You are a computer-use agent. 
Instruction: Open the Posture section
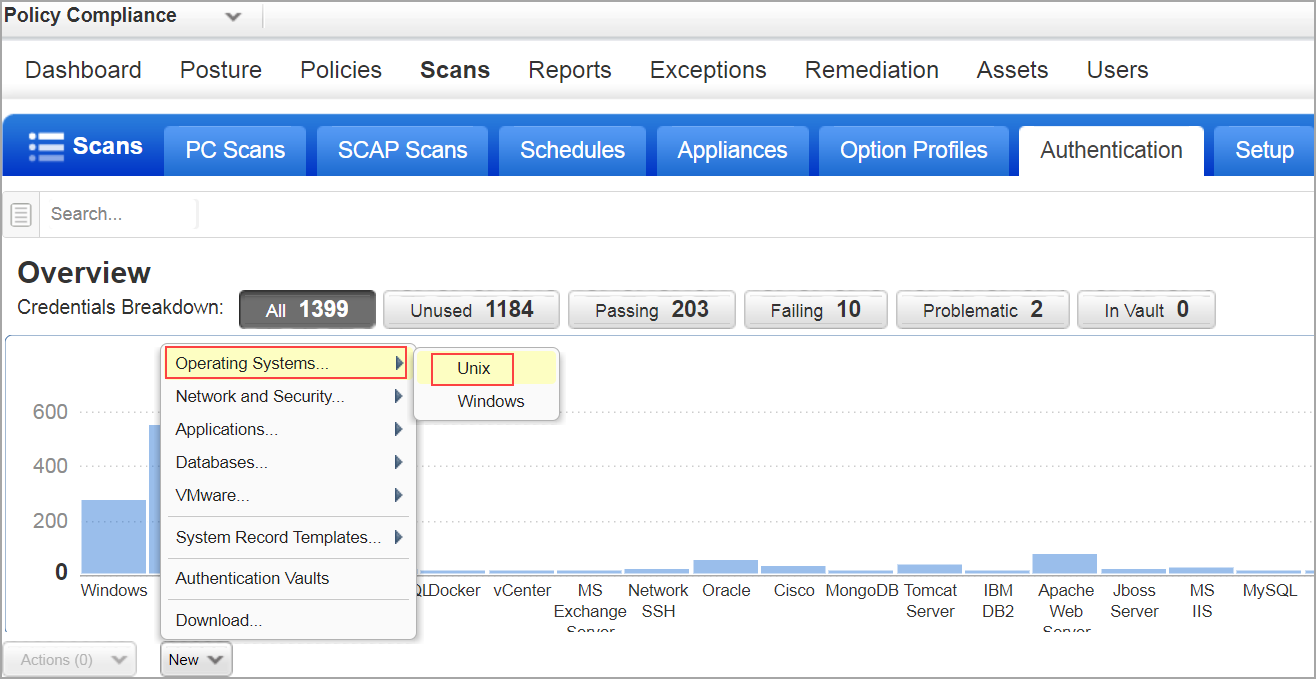221,70
